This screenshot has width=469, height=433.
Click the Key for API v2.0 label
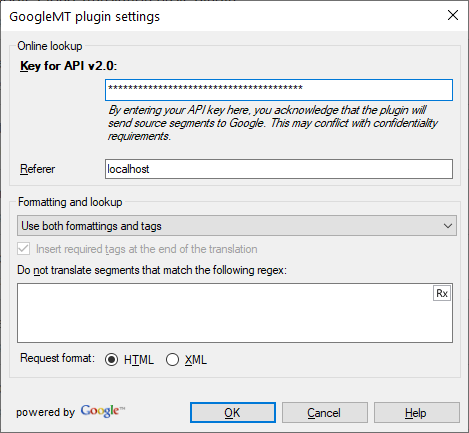click(x=69, y=66)
